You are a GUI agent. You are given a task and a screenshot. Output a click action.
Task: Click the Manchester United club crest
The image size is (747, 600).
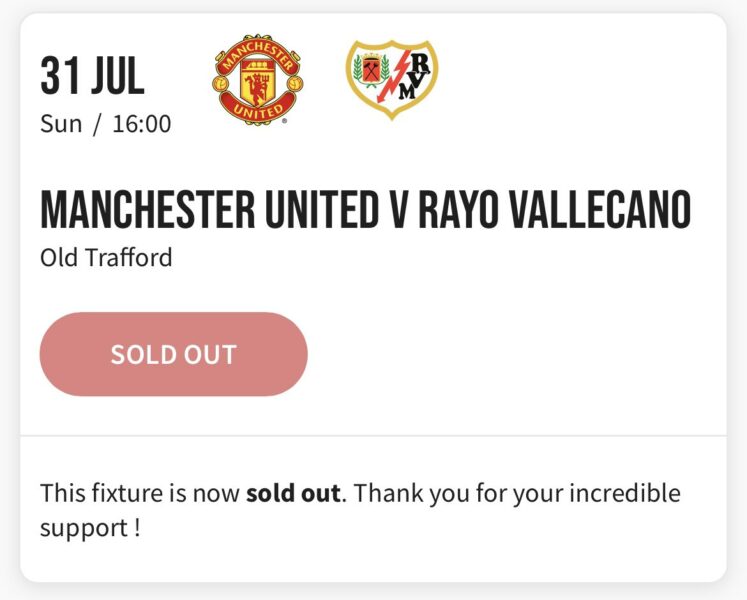coord(258,80)
